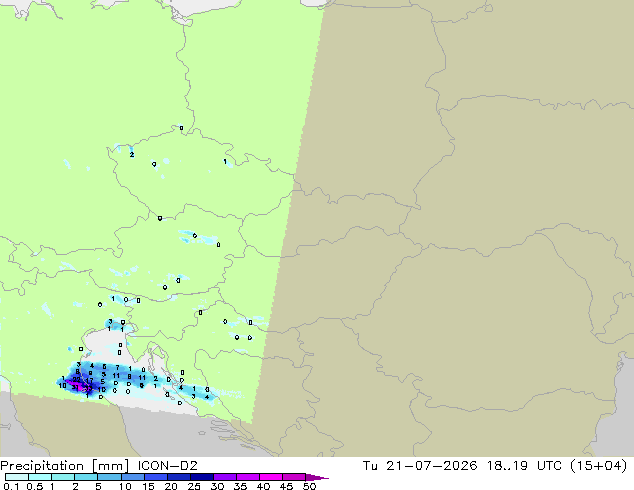Image resolution: width=634 pixels, height=490 pixels.
Task: Pick the 1–2 mm legend color swatch
Action: (63, 477)
